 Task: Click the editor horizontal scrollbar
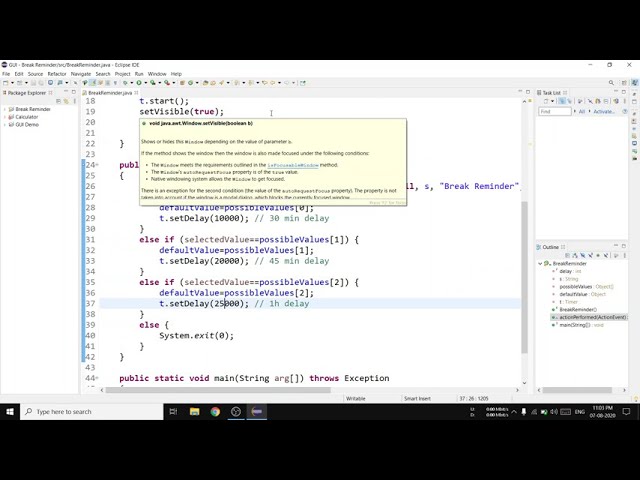tap(218, 390)
